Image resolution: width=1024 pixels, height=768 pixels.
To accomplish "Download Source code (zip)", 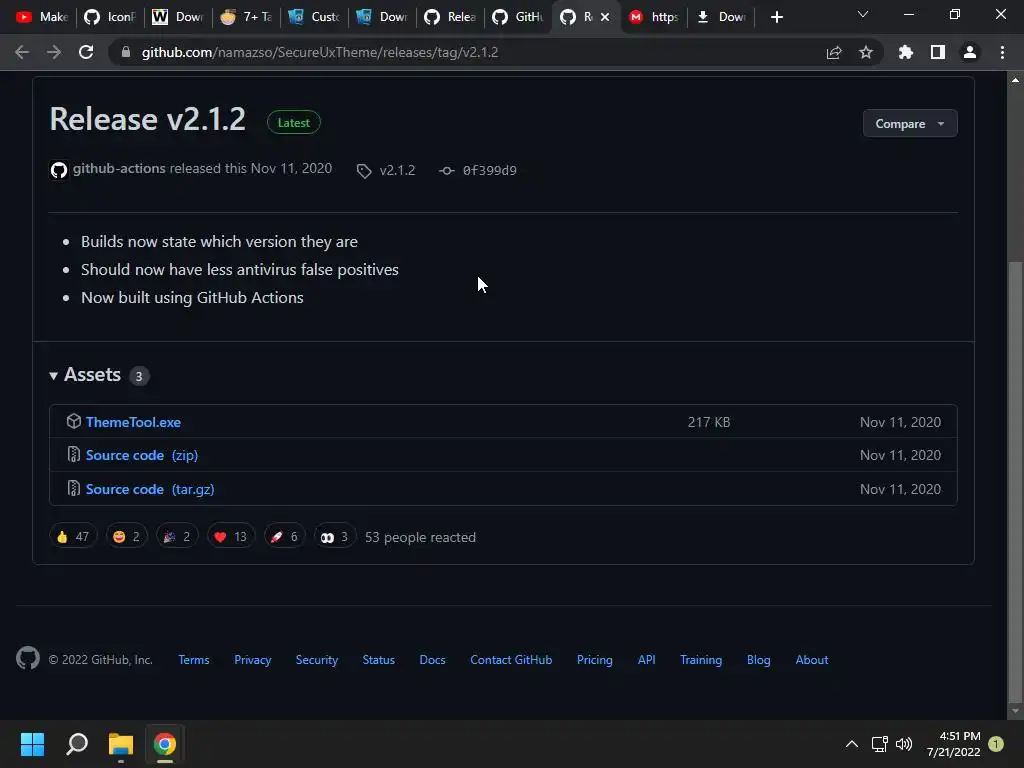I will click(x=142, y=455).
